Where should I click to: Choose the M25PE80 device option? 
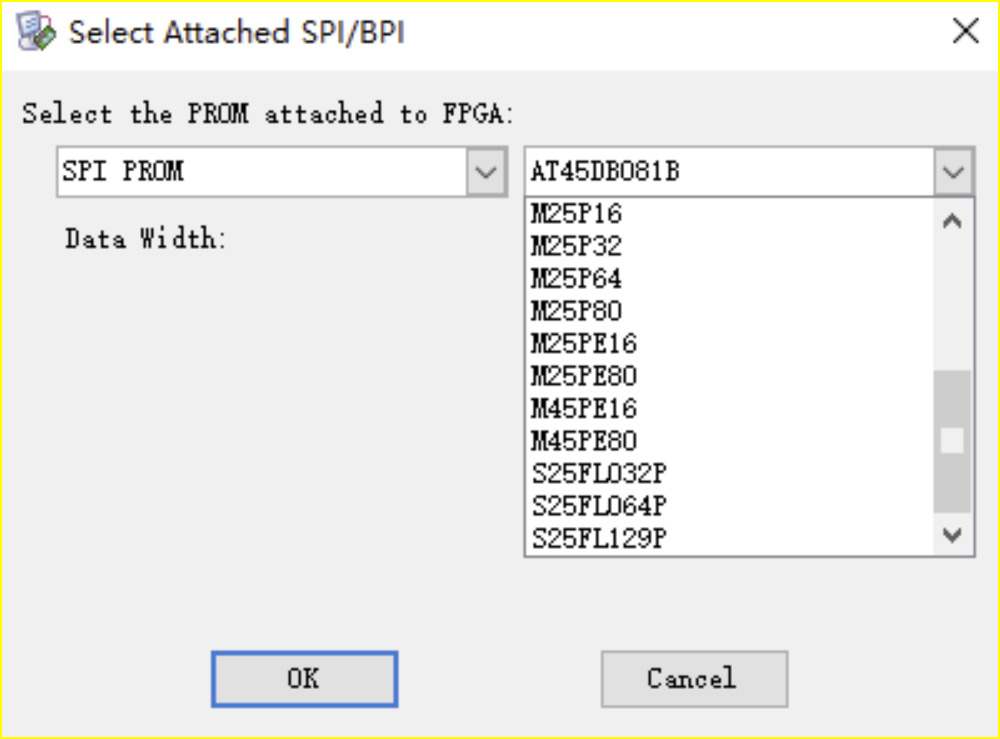[x=583, y=376]
